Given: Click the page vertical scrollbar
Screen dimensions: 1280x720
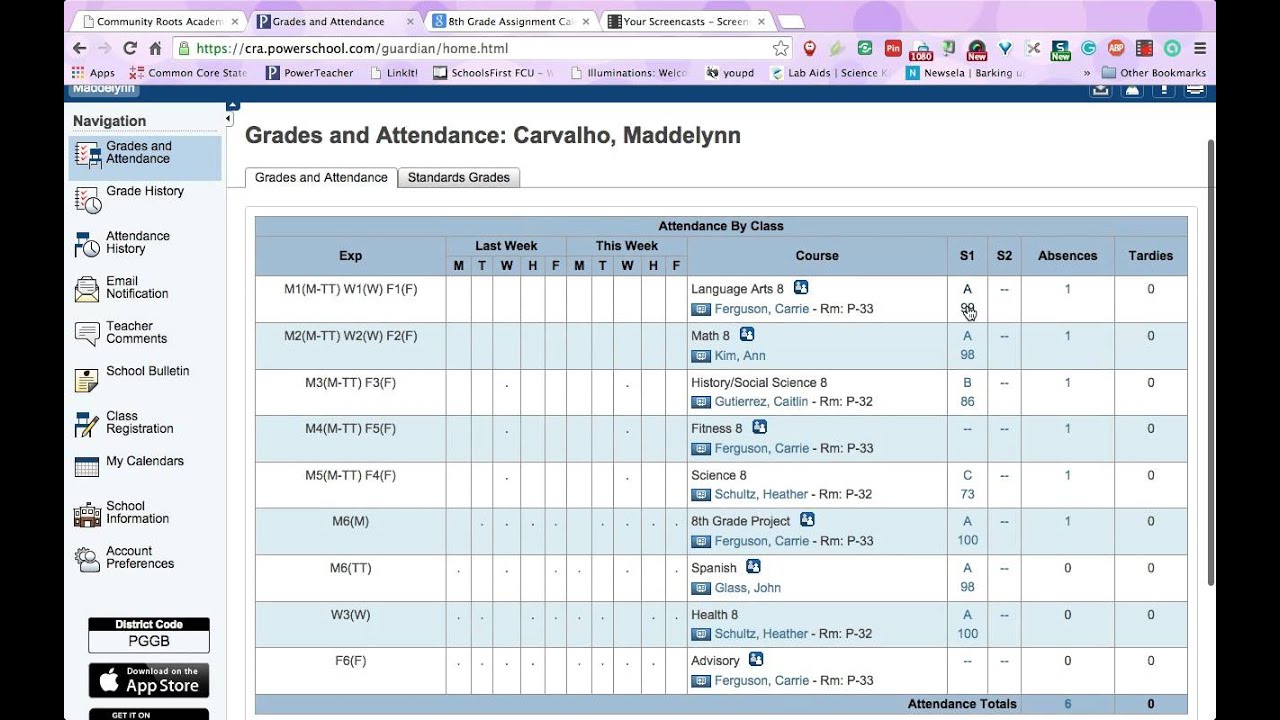Looking at the screenshot, I should (1211, 360).
